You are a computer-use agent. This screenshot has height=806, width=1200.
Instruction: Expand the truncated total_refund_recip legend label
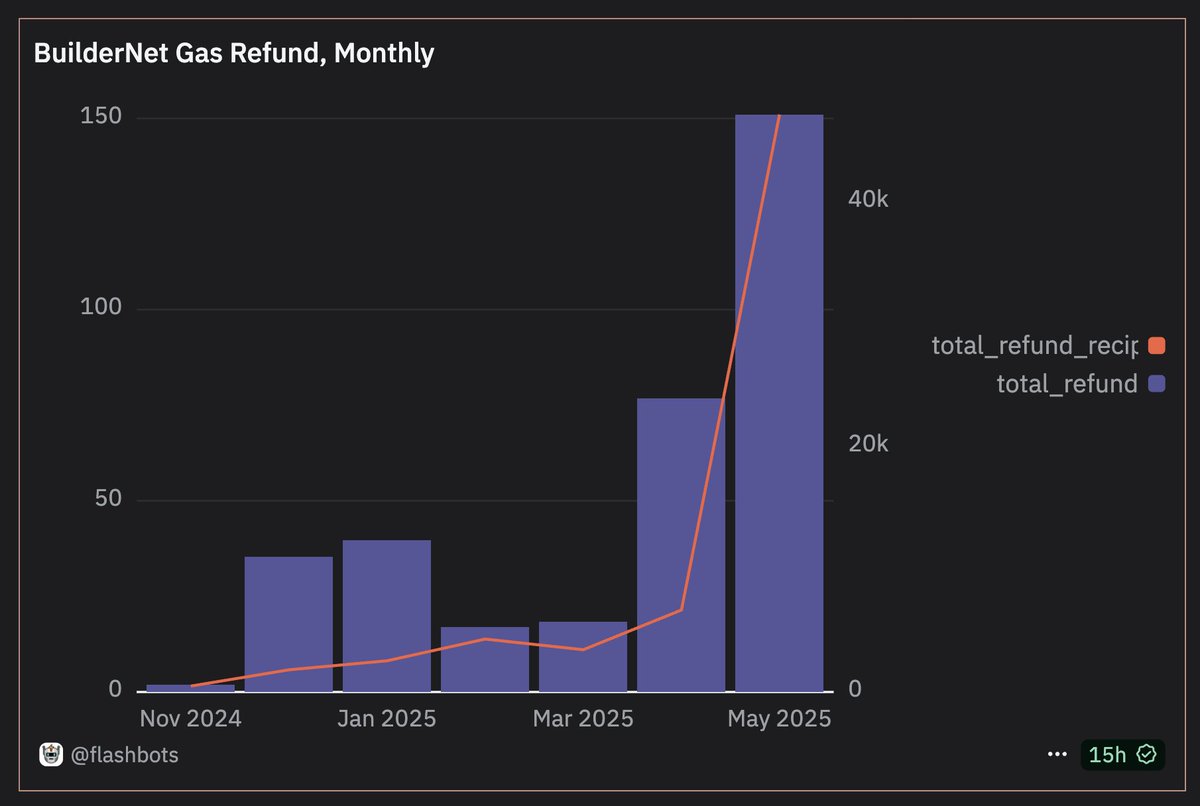pos(1035,345)
